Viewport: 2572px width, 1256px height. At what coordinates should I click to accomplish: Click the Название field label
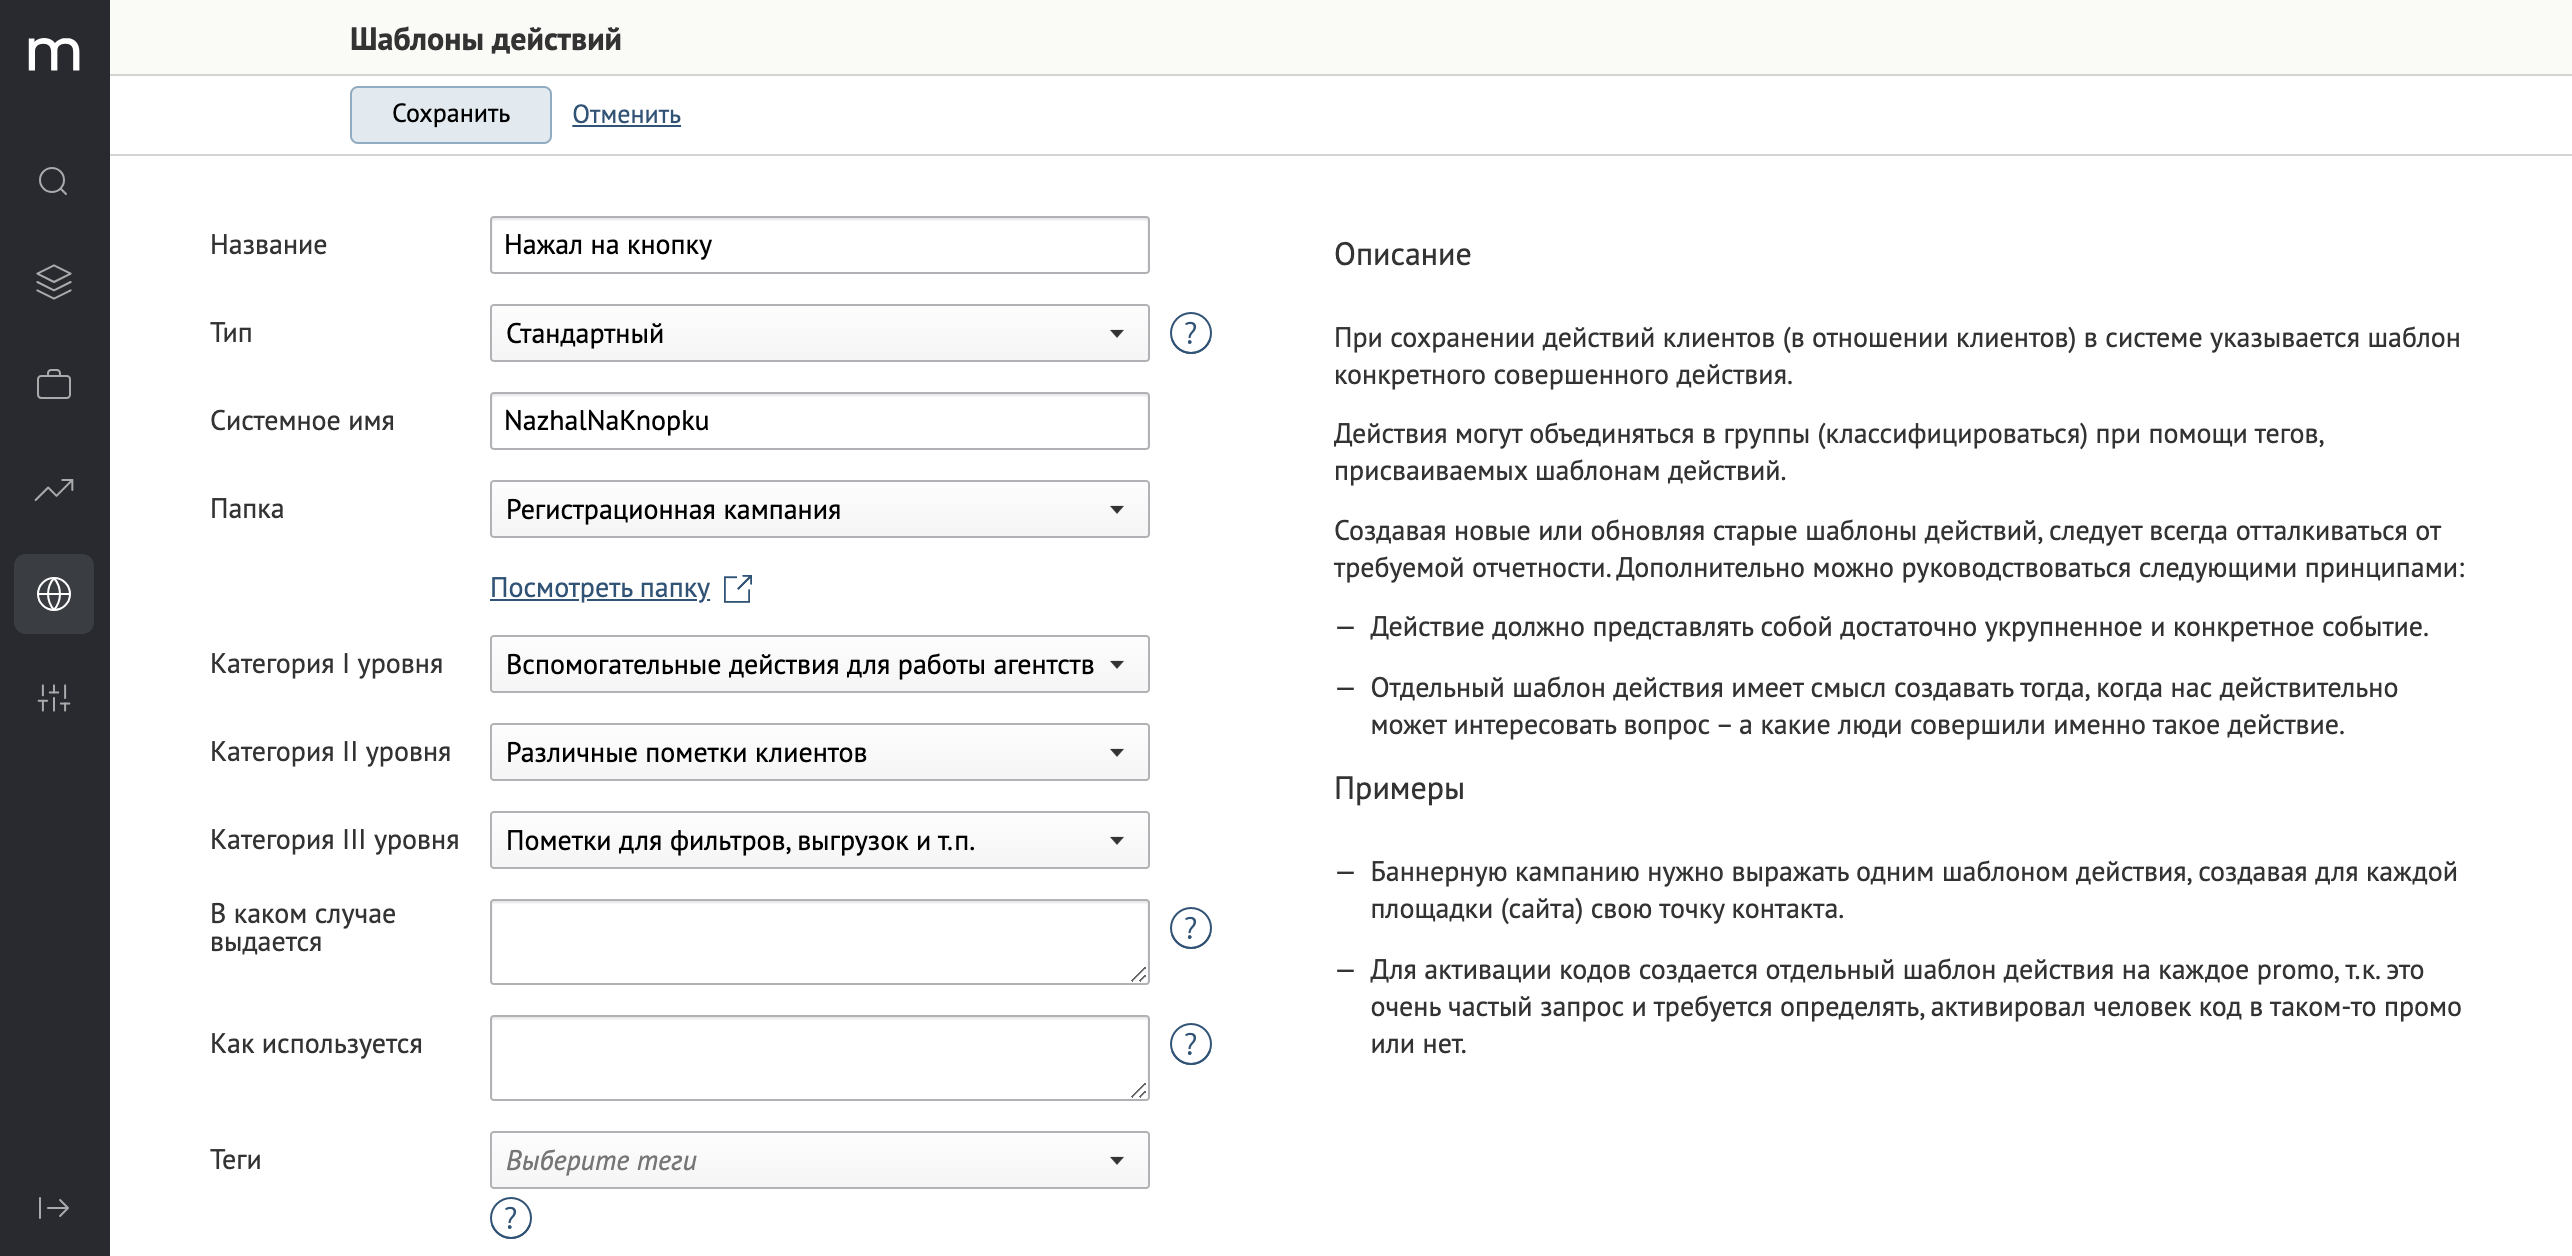tap(268, 245)
